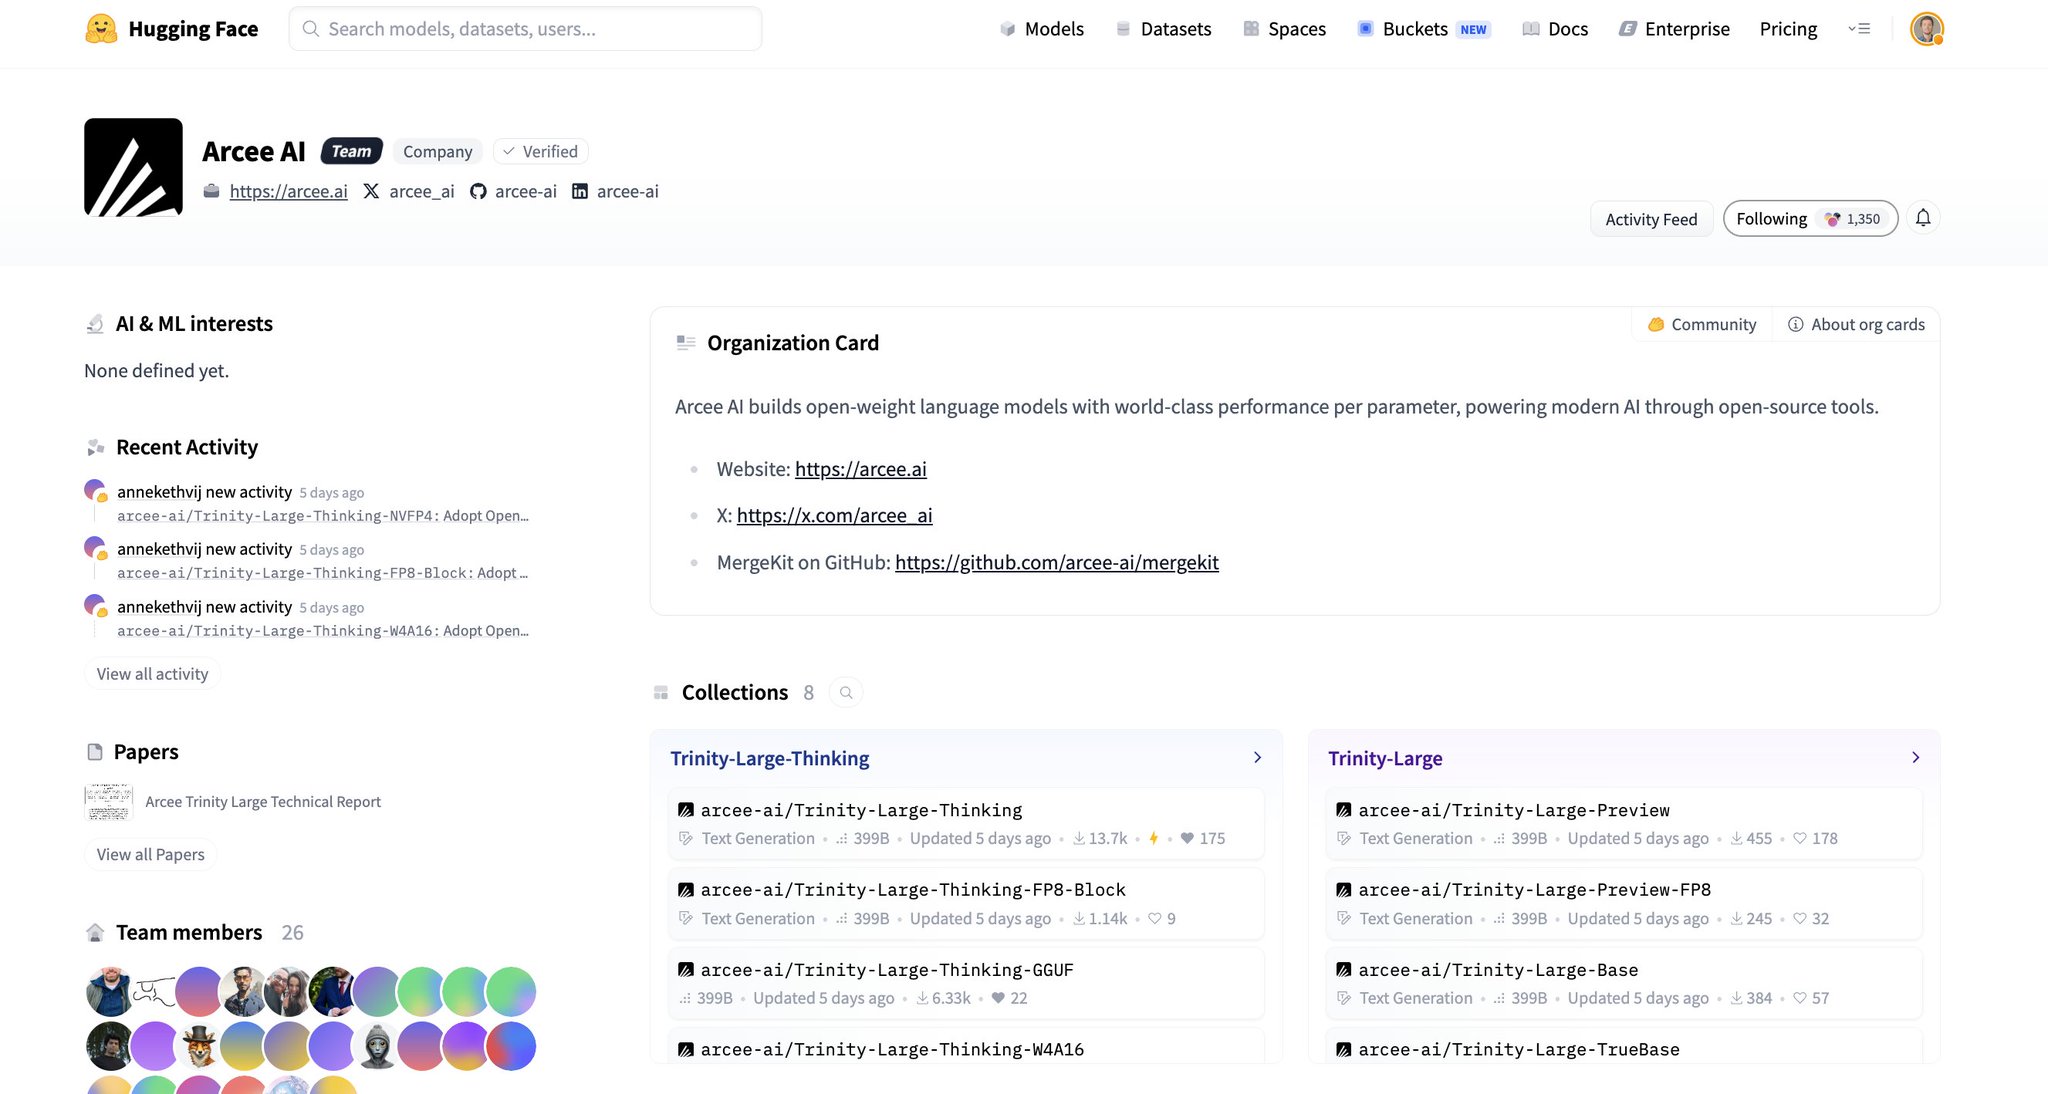Image resolution: width=2048 pixels, height=1094 pixels.
Task: Click View all activity button
Action: (152, 674)
